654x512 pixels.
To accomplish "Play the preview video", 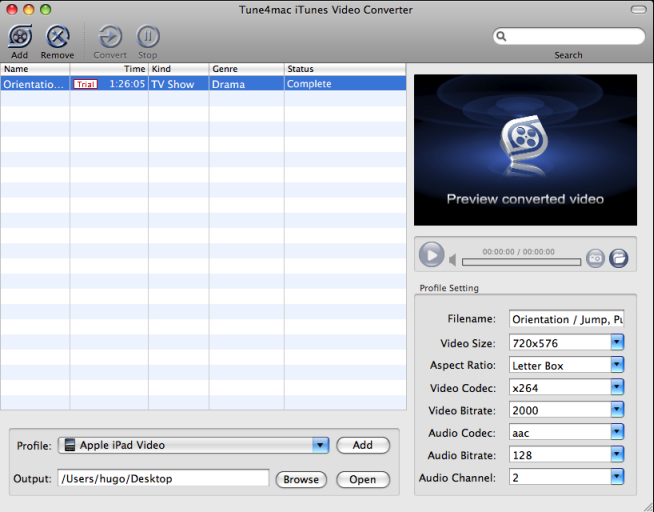I will click(x=431, y=254).
